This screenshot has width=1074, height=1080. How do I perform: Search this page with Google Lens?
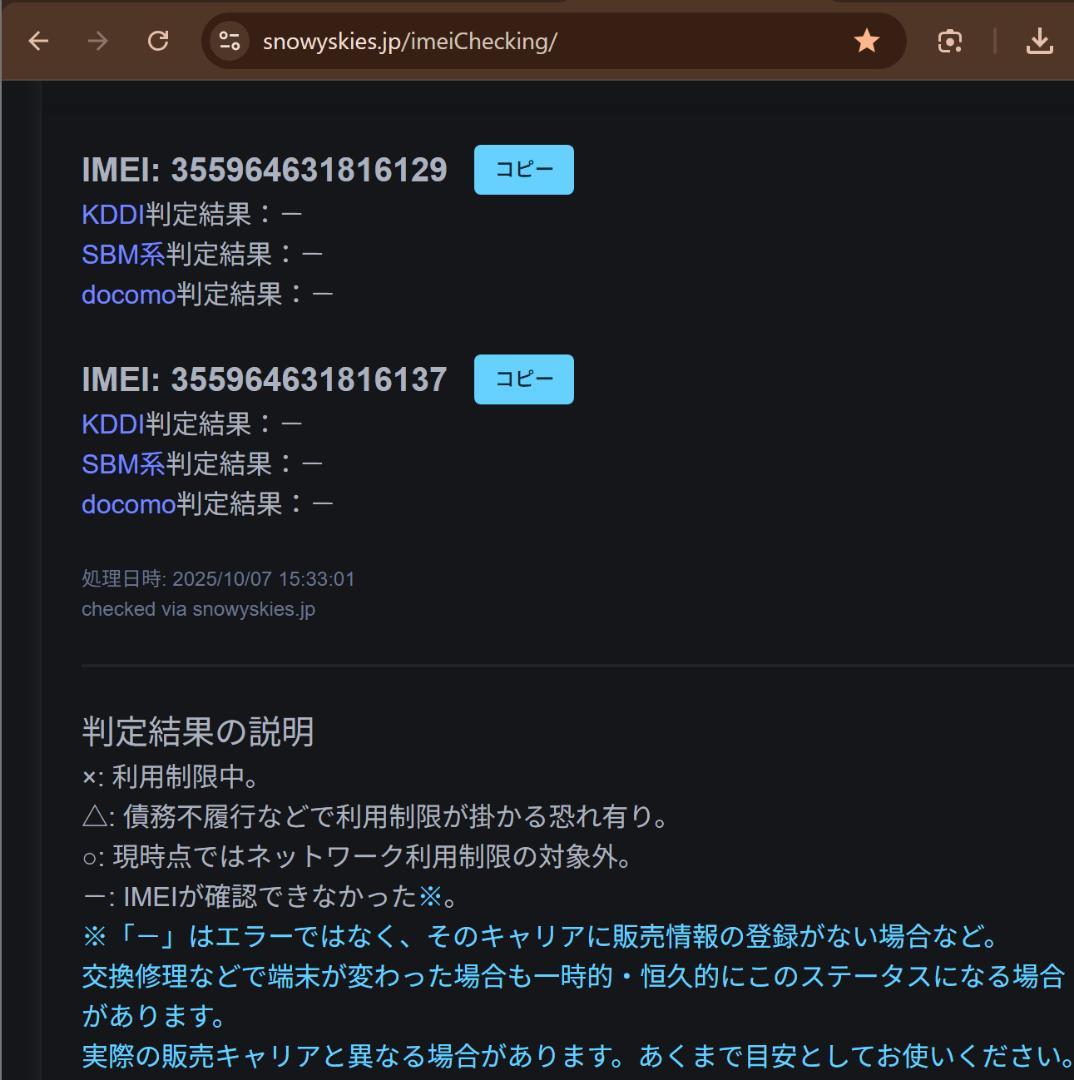pos(949,41)
